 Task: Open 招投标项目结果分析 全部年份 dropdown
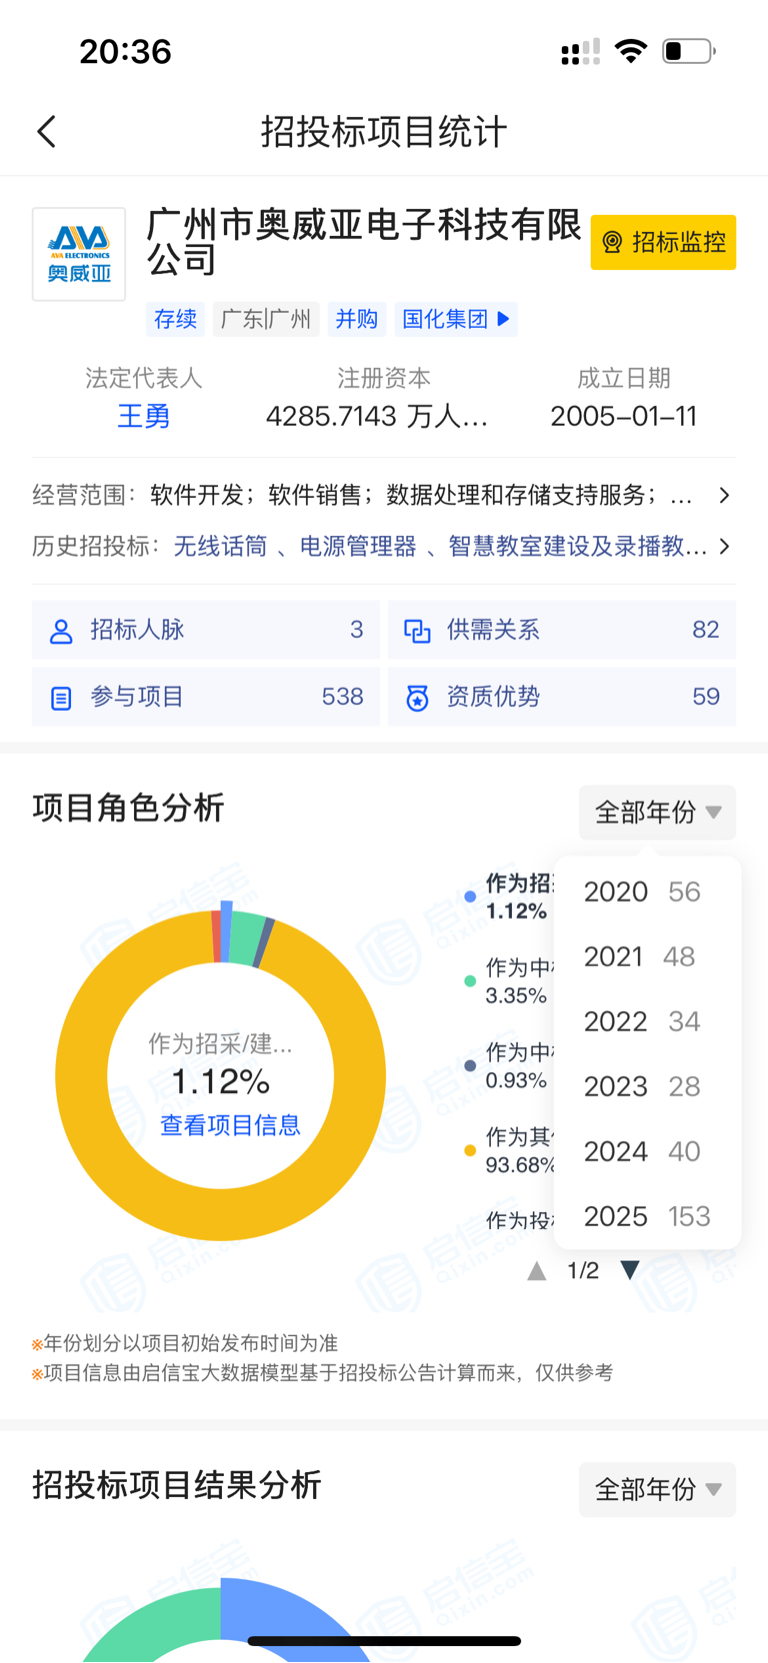[657, 1489]
